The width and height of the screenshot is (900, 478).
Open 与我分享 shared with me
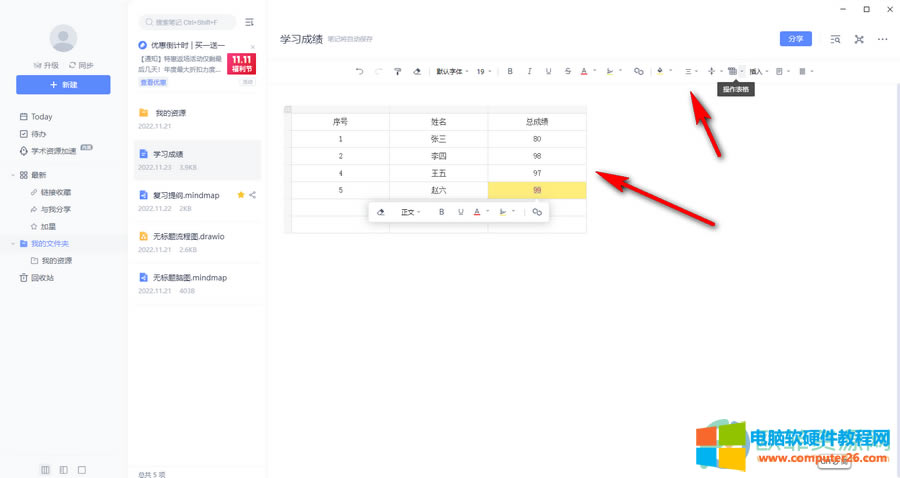51,209
